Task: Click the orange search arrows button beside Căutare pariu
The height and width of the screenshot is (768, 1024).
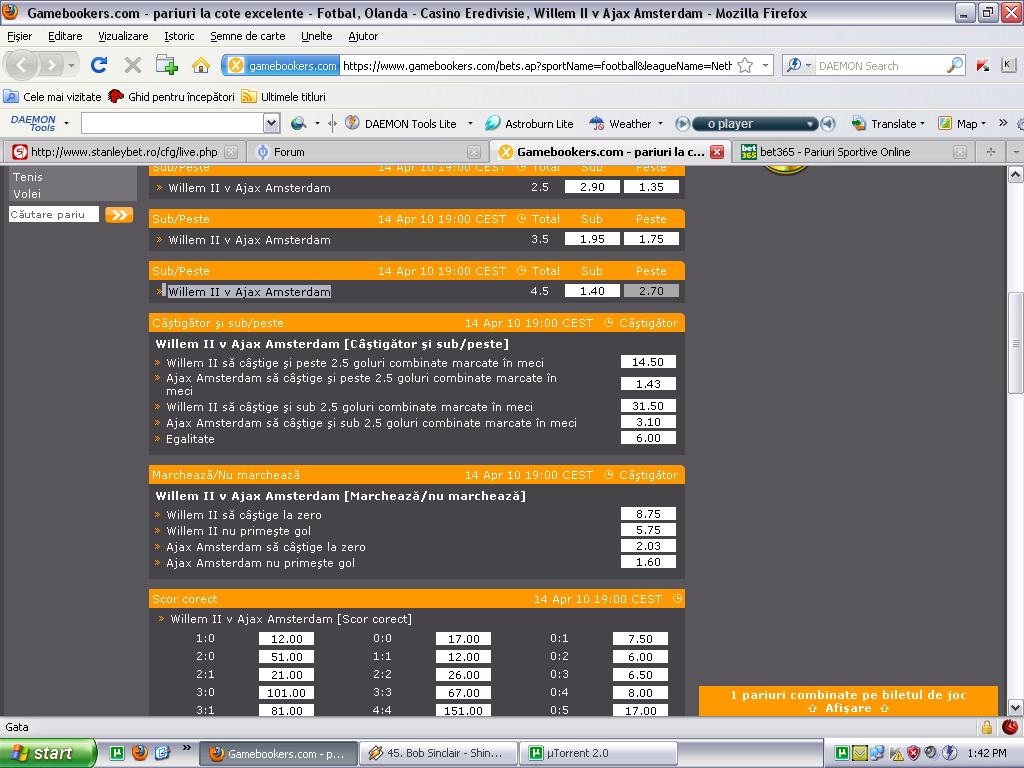Action: (x=119, y=214)
